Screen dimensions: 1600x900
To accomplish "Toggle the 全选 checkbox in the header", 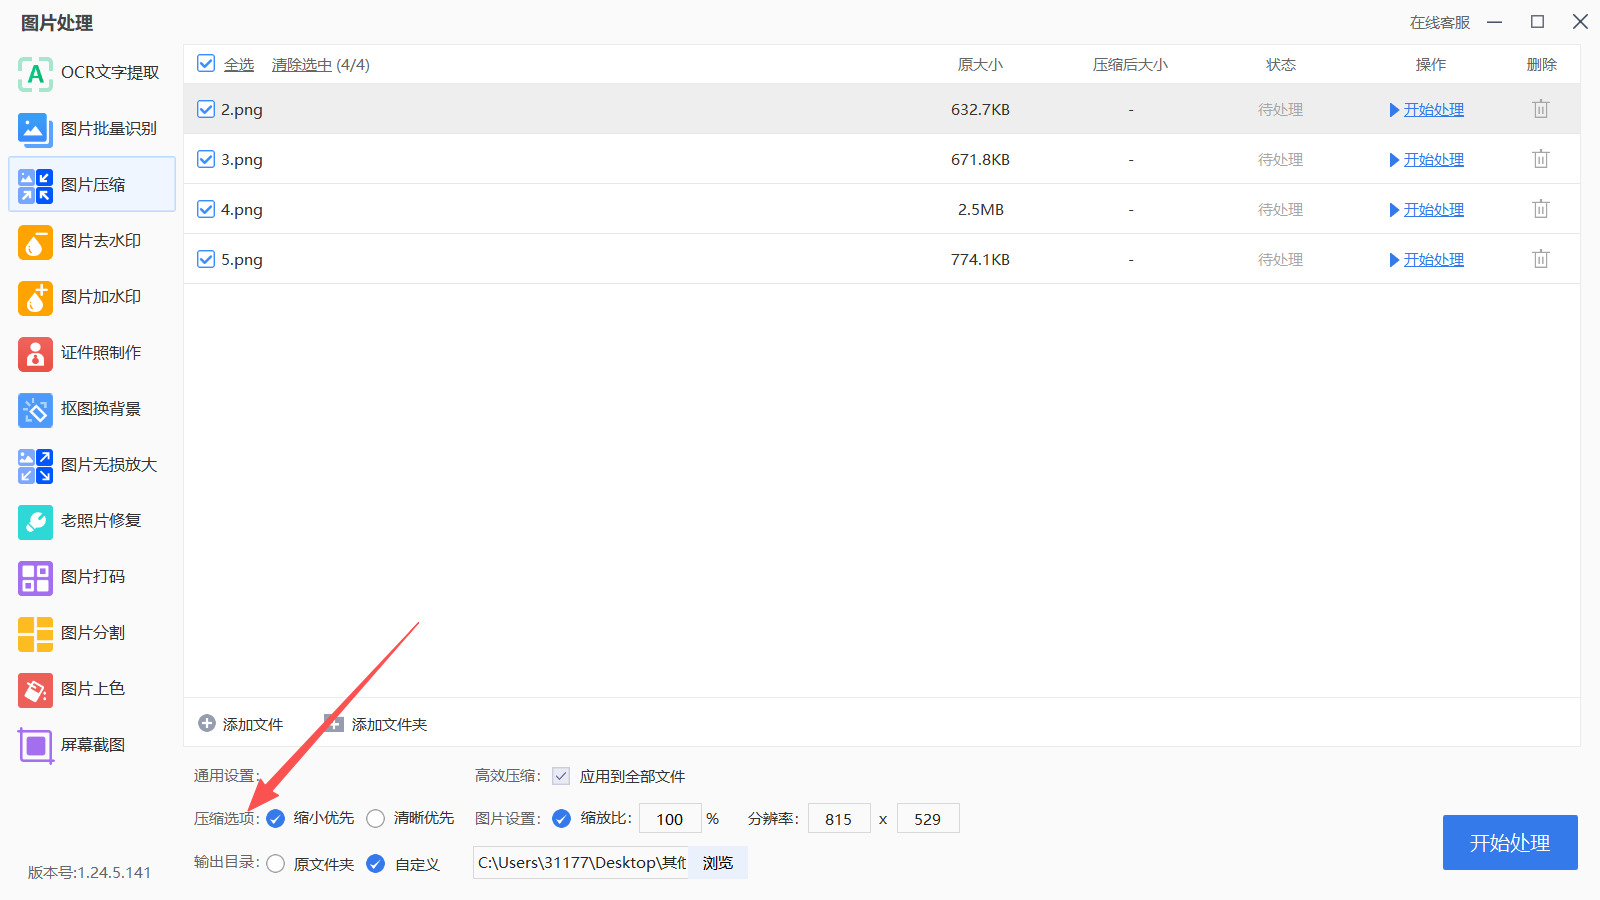I will coord(206,64).
